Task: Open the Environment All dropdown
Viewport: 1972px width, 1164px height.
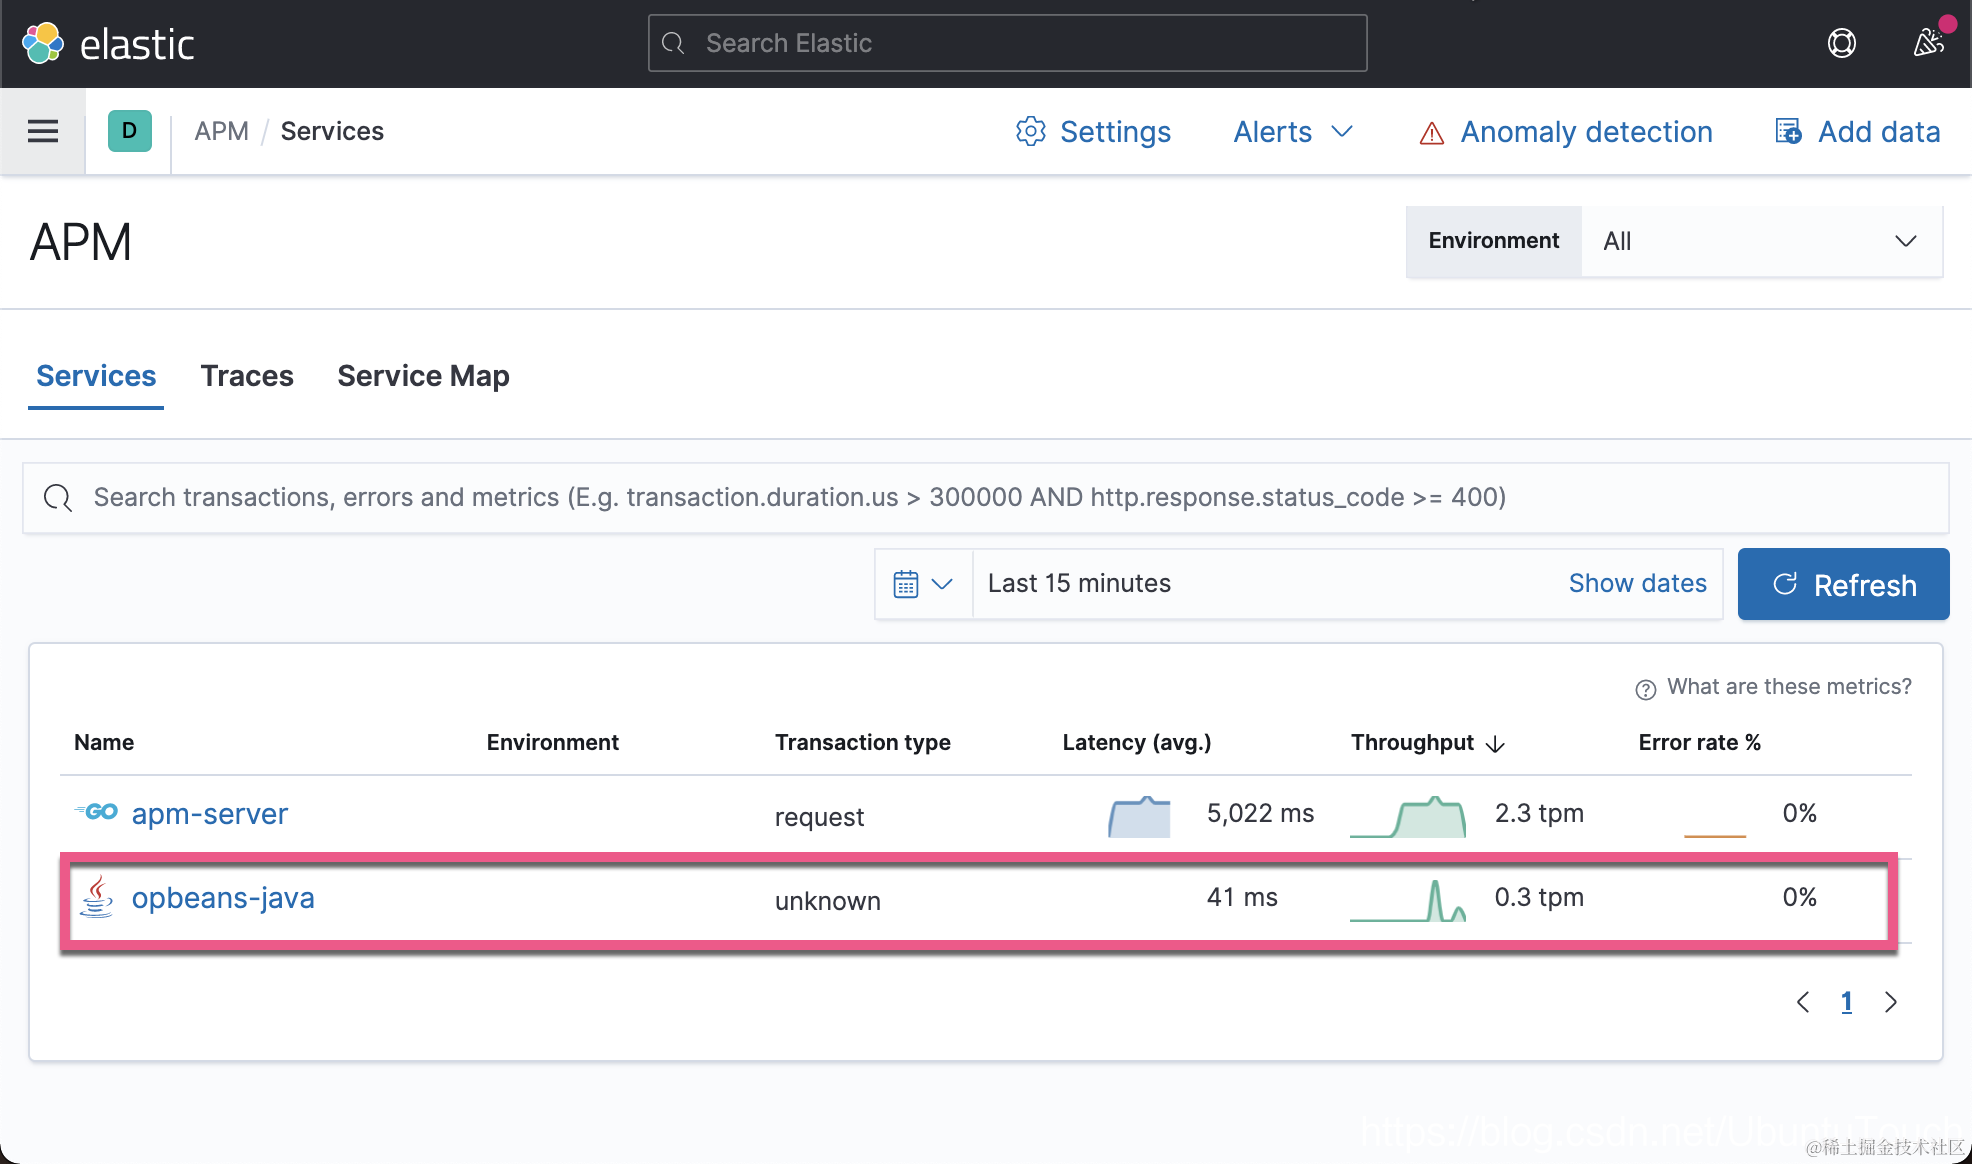Action: [x=1760, y=241]
